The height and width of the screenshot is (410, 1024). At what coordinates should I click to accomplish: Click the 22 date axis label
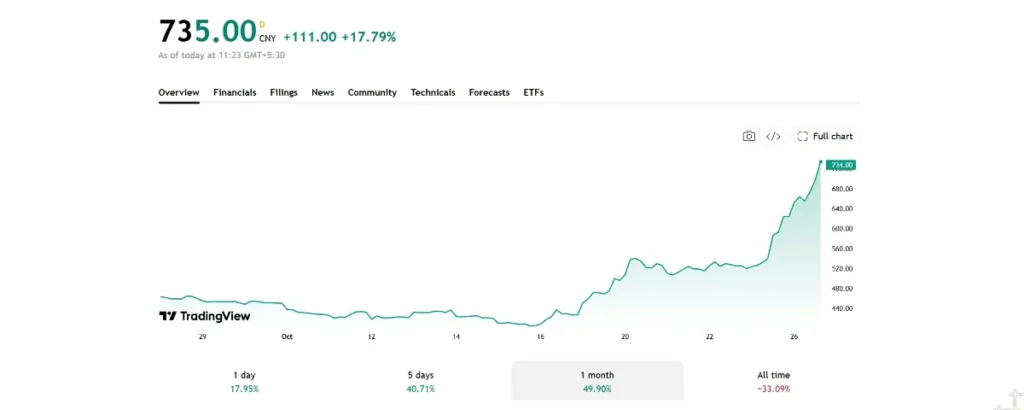pos(709,337)
